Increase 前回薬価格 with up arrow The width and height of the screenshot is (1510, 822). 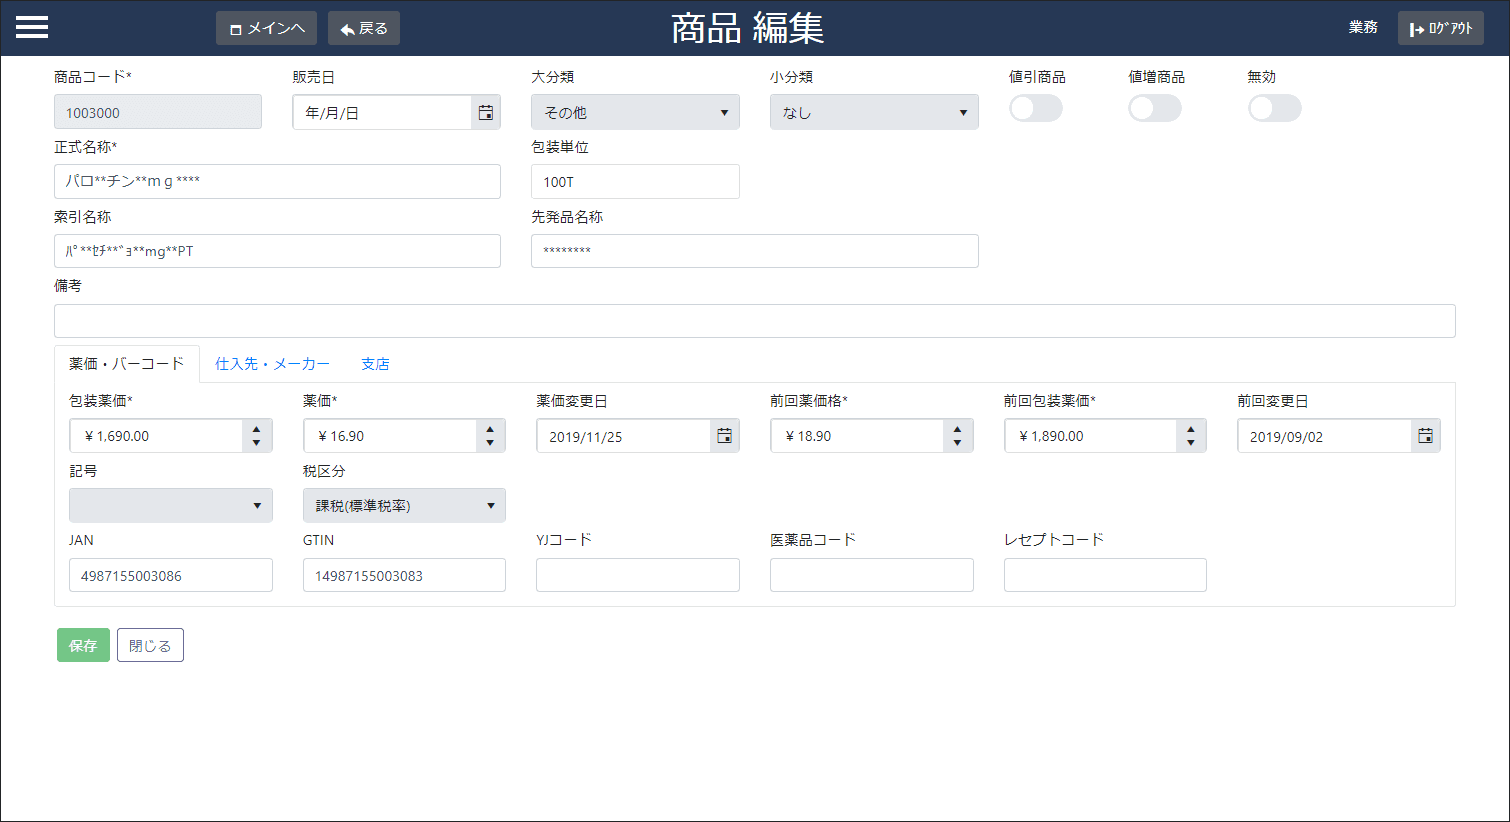pos(957,429)
